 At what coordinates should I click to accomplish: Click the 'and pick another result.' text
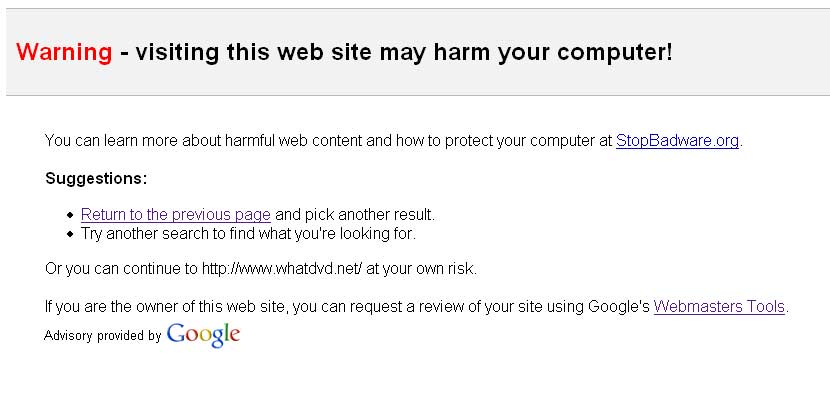pyautogui.click(x=355, y=215)
